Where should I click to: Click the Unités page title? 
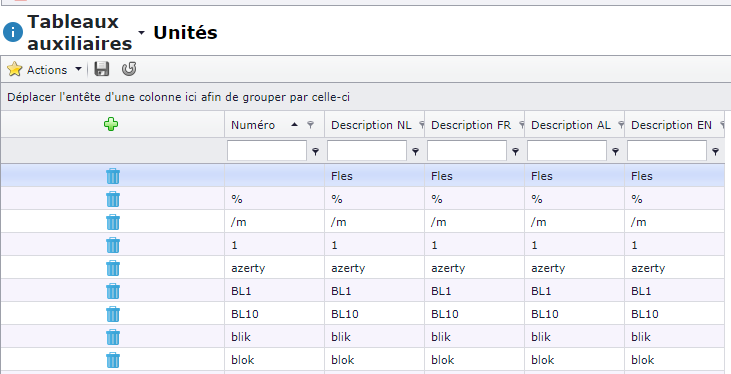(x=185, y=33)
